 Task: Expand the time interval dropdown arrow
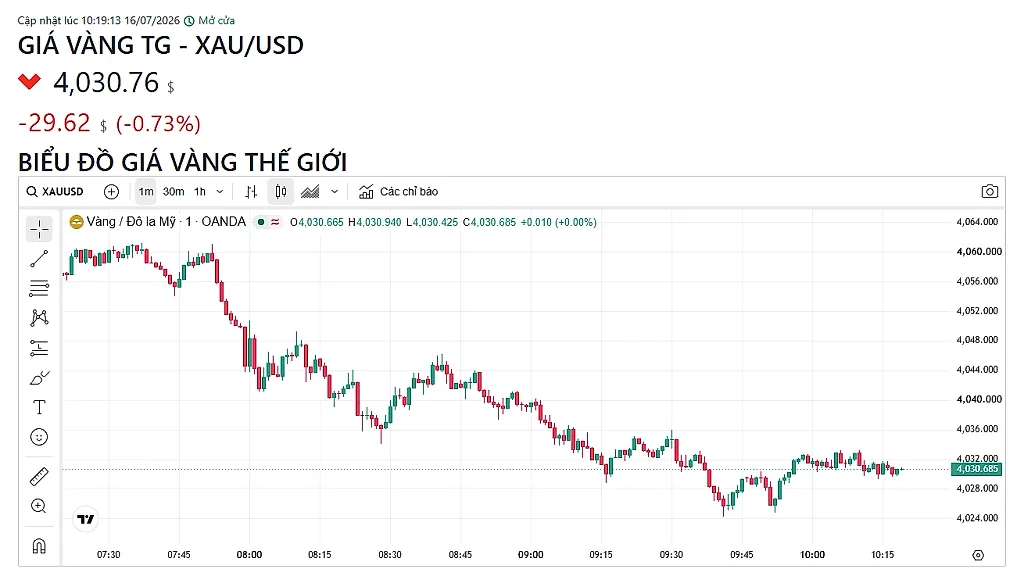[x=220, y=191]
